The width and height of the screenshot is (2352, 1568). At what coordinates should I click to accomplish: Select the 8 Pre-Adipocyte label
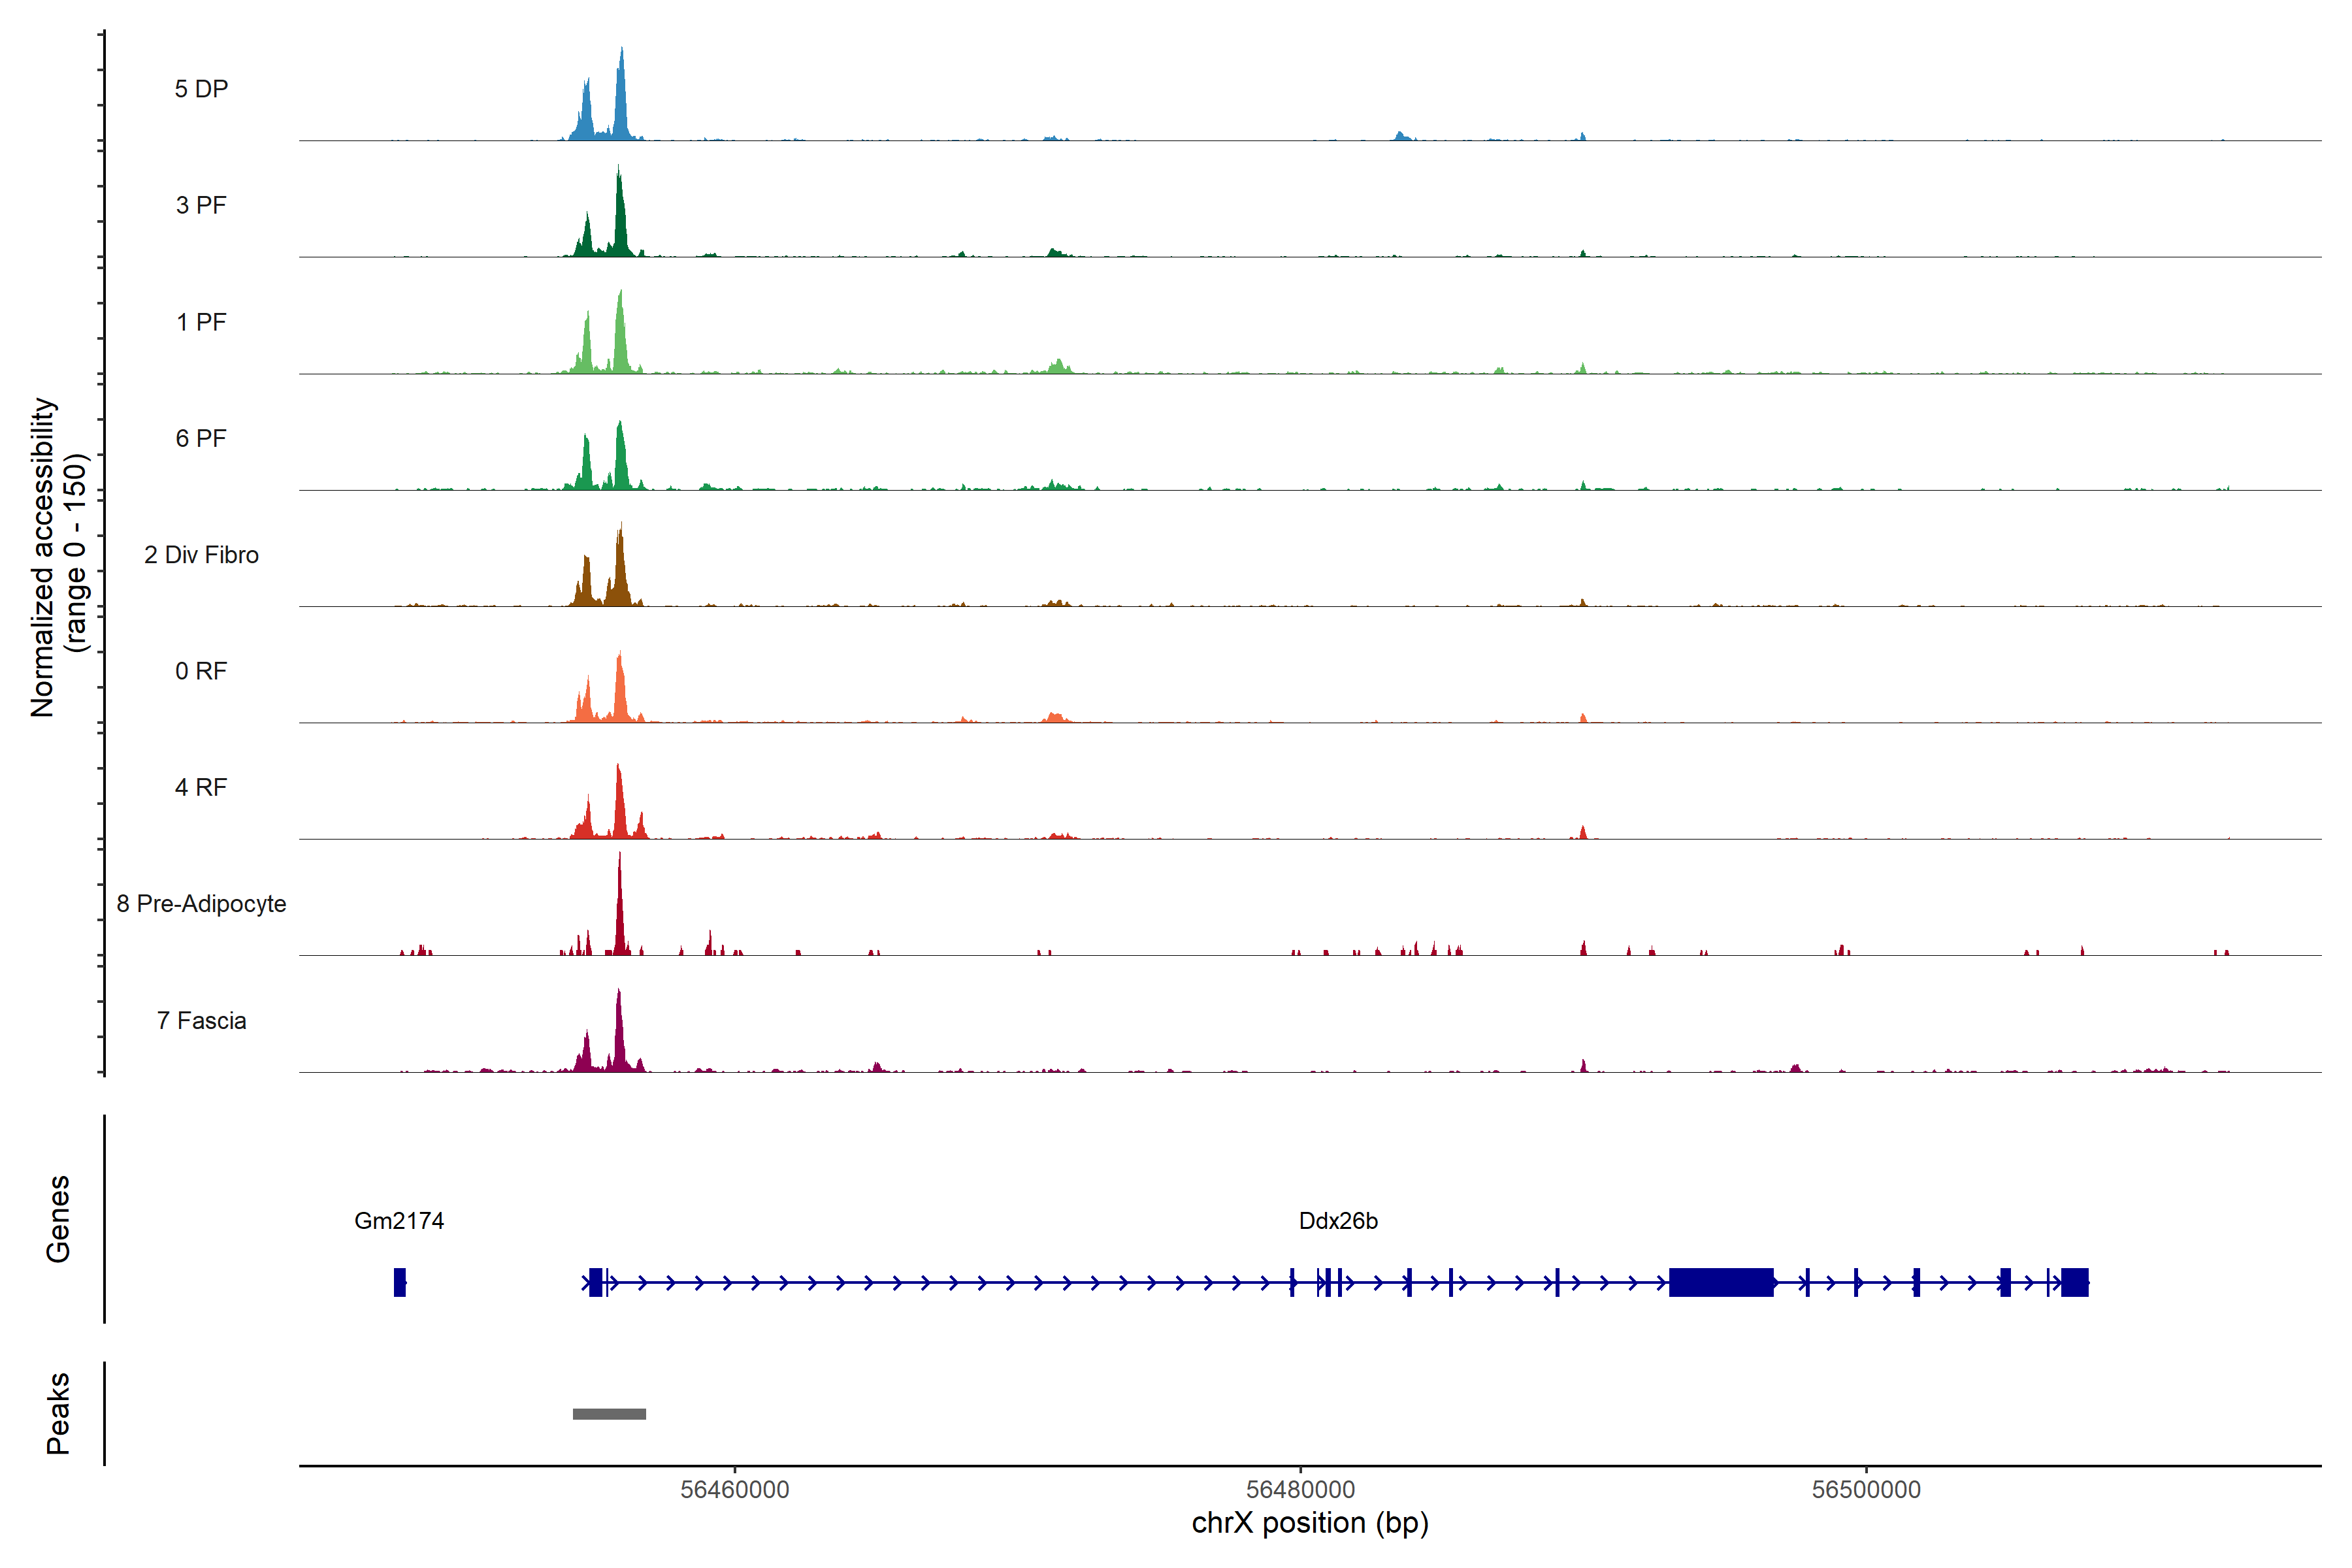201,904
